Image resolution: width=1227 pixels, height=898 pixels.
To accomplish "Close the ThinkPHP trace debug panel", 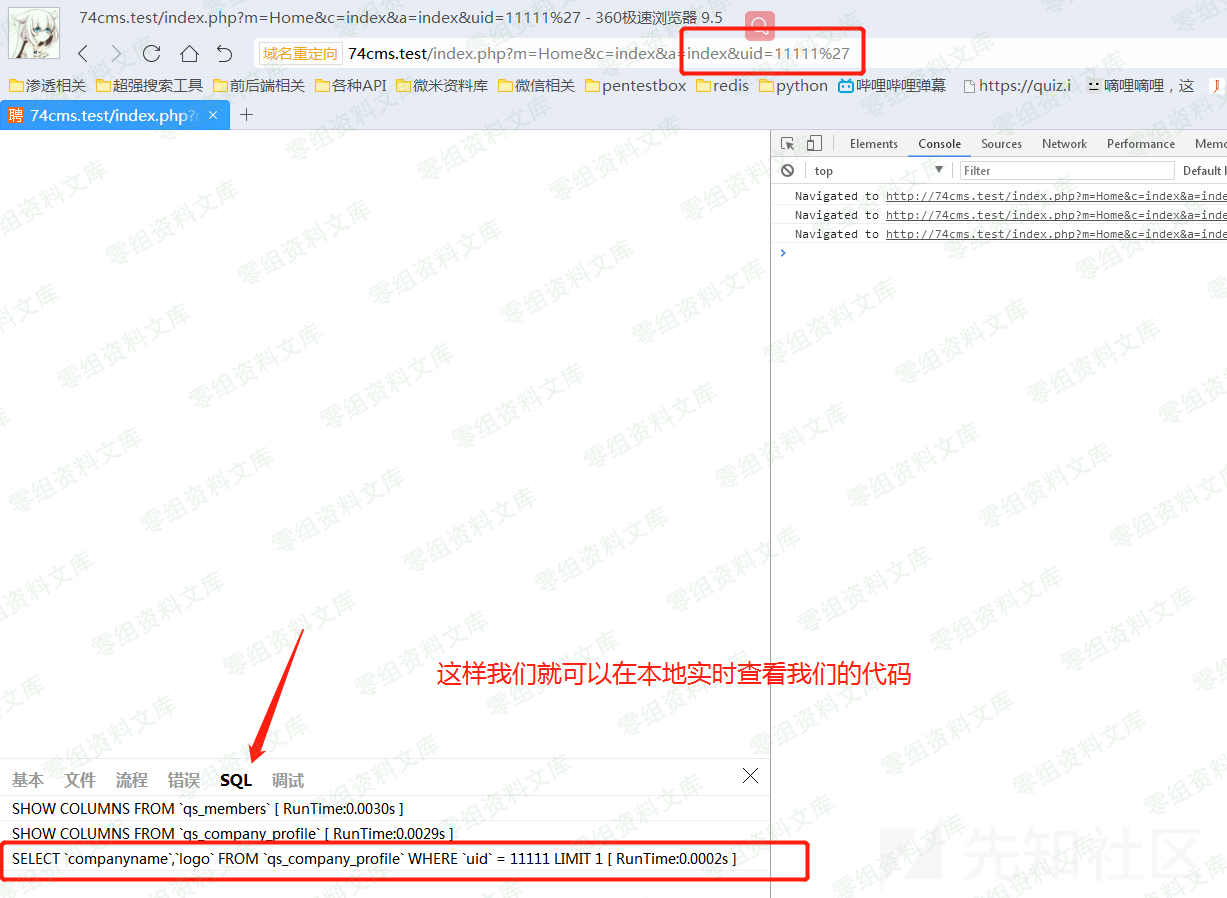I will (x=750, y=776).
